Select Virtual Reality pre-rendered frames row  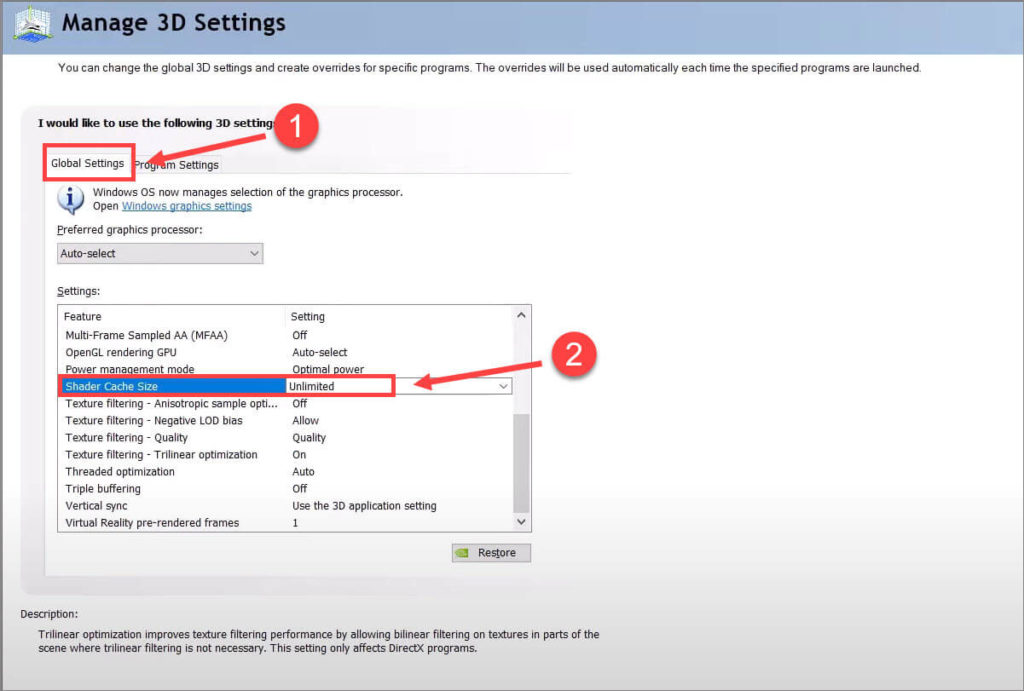coord(287,522)
